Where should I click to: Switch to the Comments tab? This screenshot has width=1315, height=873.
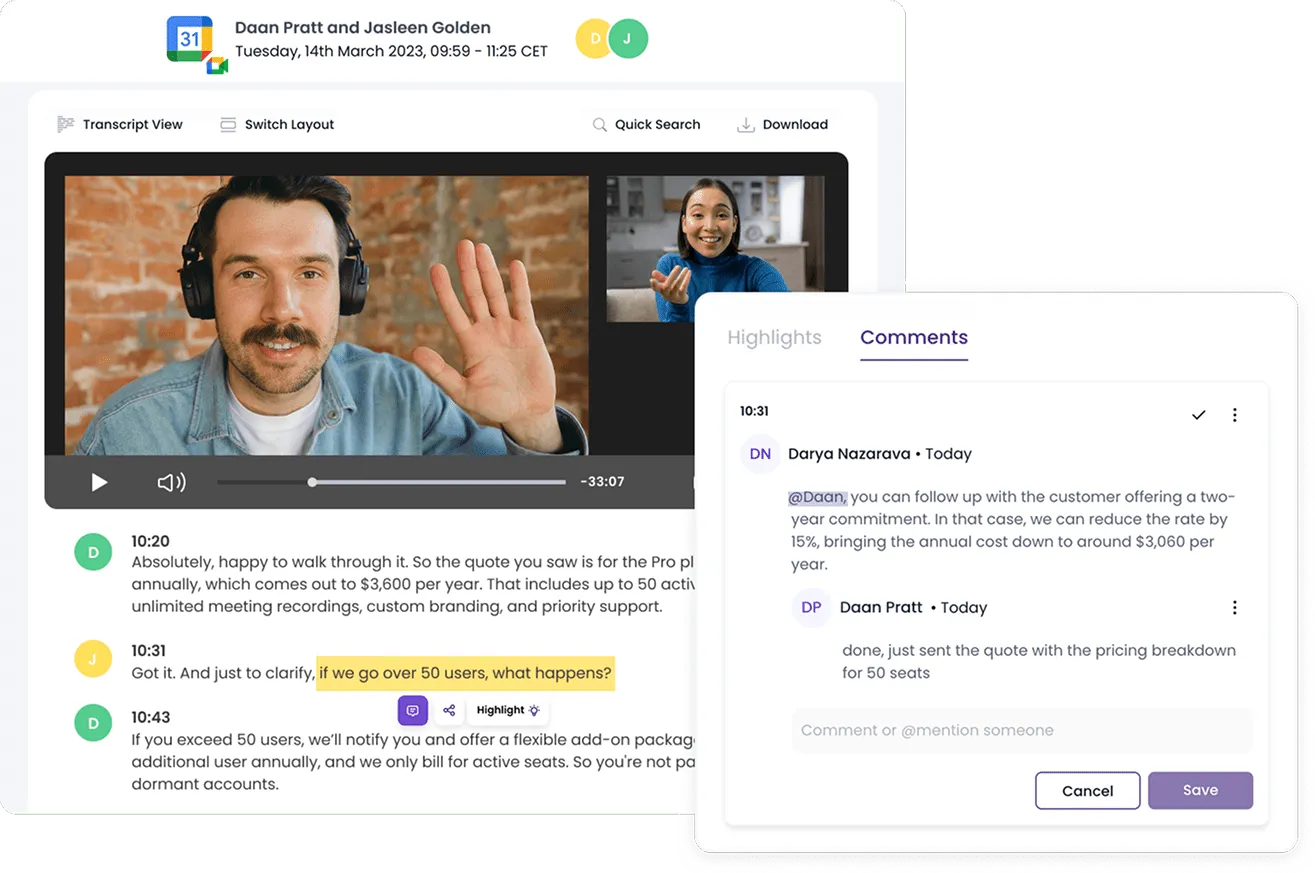coord(914,338)
